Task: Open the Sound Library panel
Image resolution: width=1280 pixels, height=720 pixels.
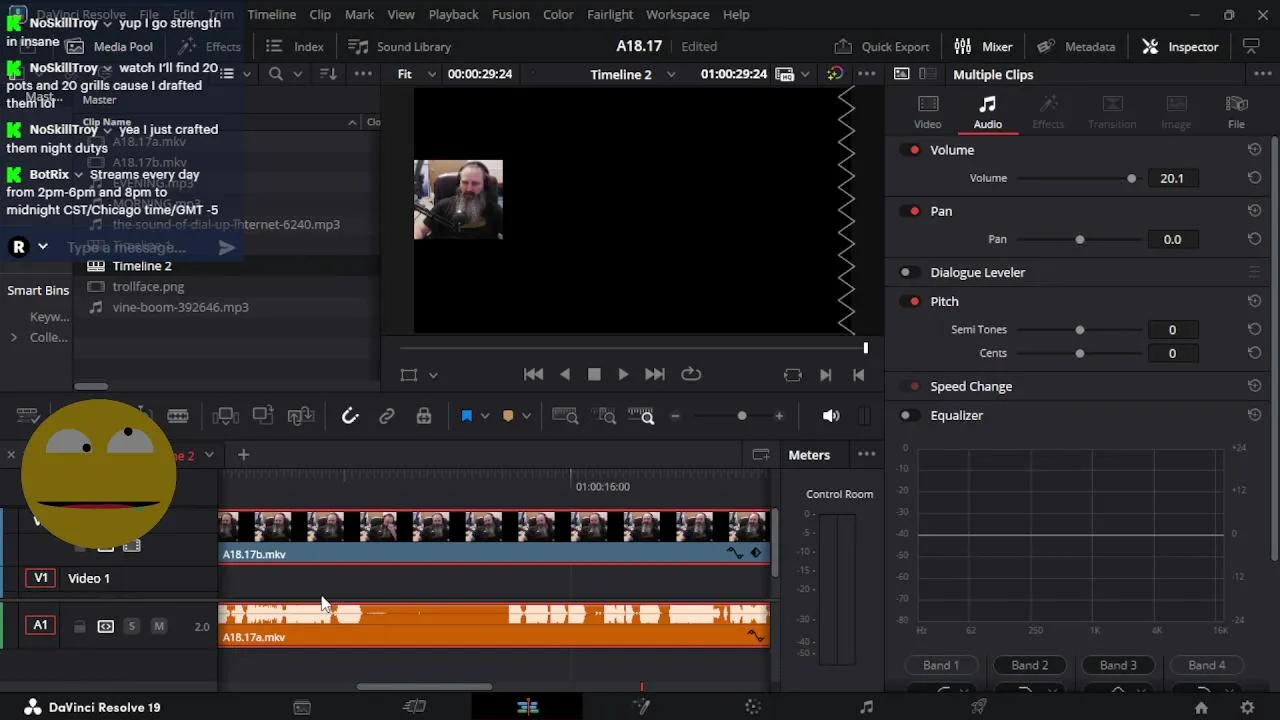Action: tap(399, 46)
